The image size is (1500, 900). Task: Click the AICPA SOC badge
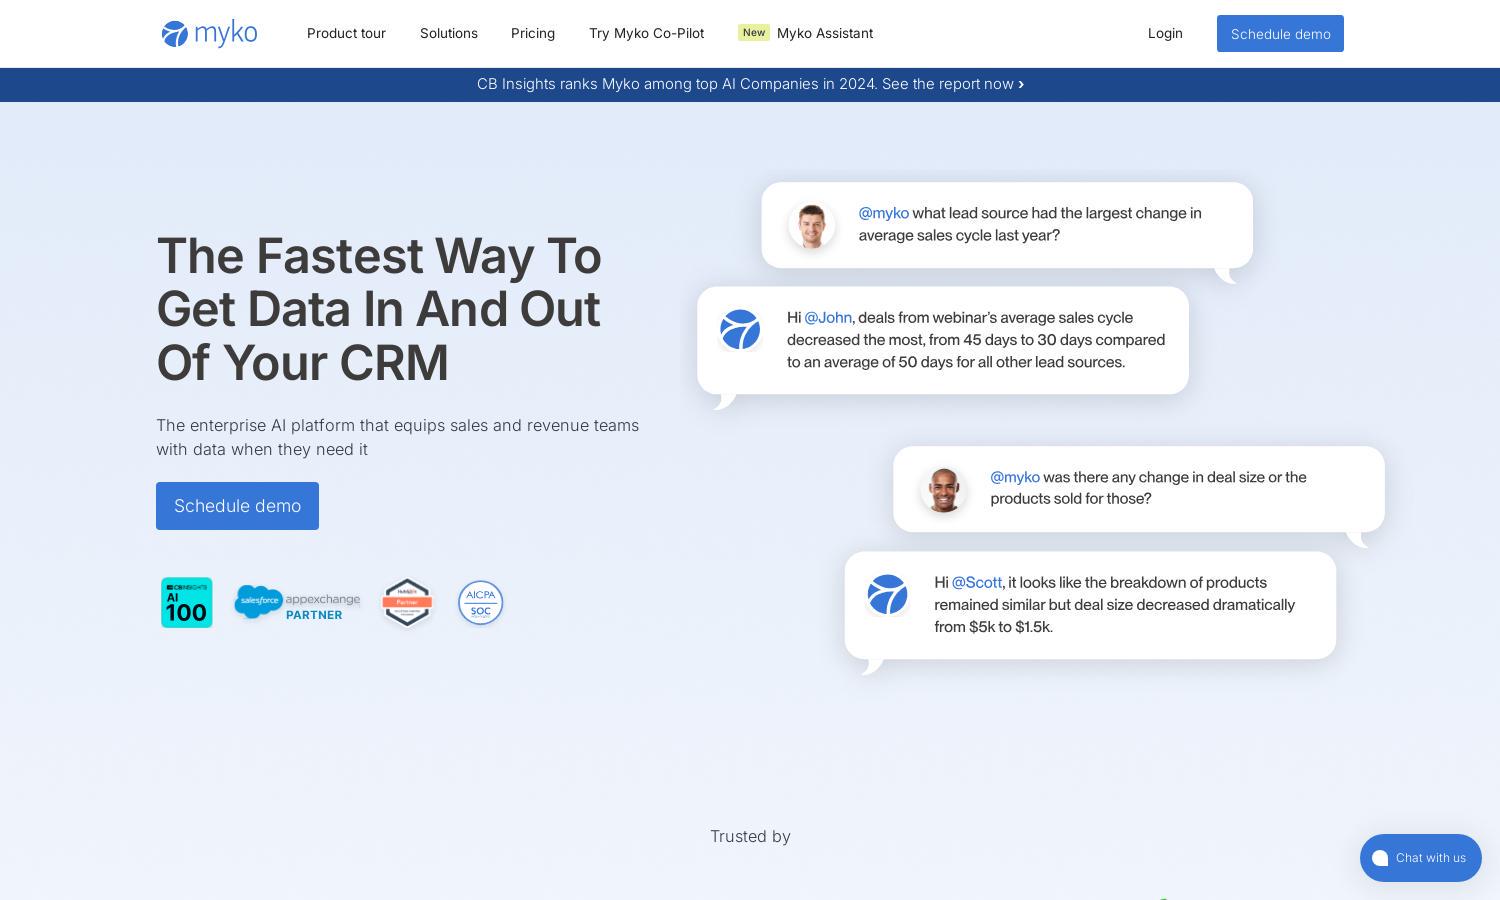(480, 602)
